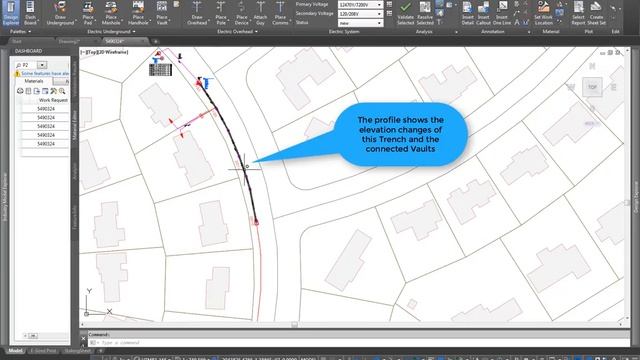Click the Insert One Line tool
This screenshot has width=640, height=360.
(x=502, y=13)
